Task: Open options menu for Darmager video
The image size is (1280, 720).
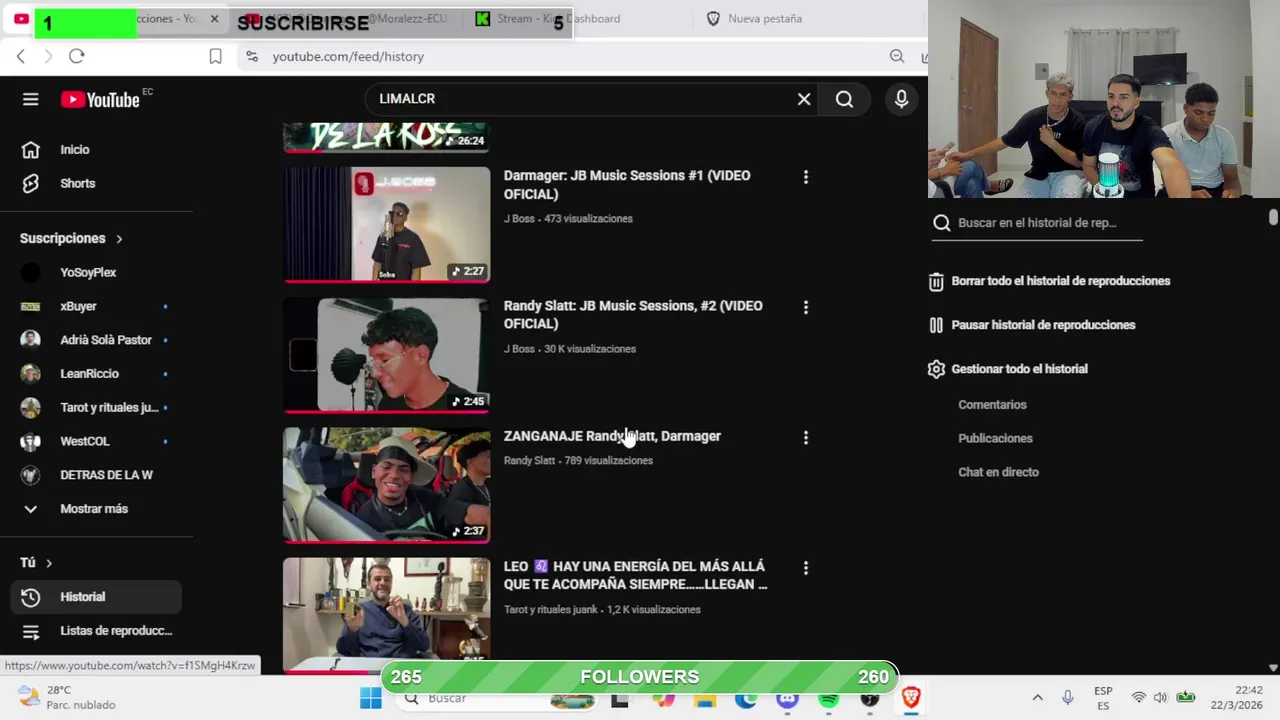Action: click(806, 177)
